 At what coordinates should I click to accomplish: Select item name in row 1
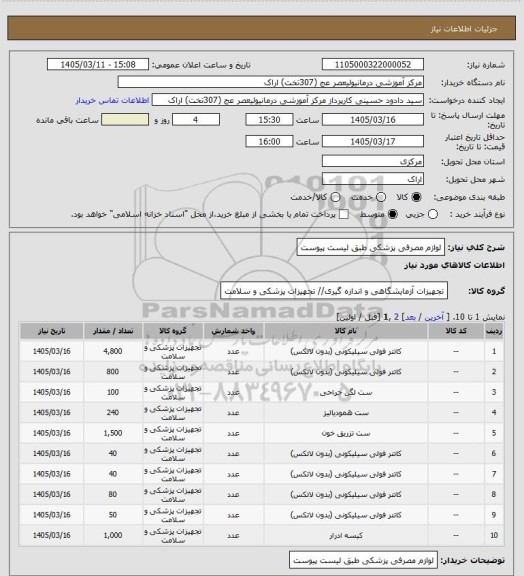tap(346, 352)
